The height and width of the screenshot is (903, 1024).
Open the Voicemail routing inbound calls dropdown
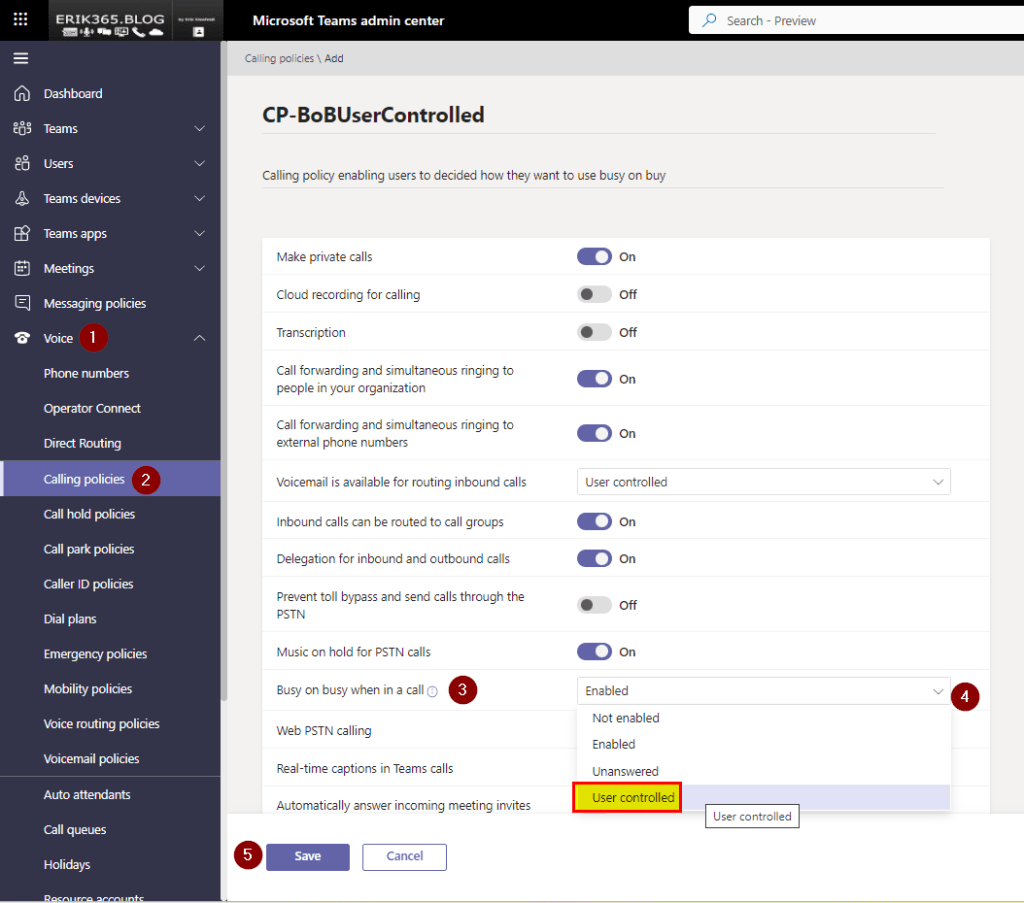pos(763,482)
